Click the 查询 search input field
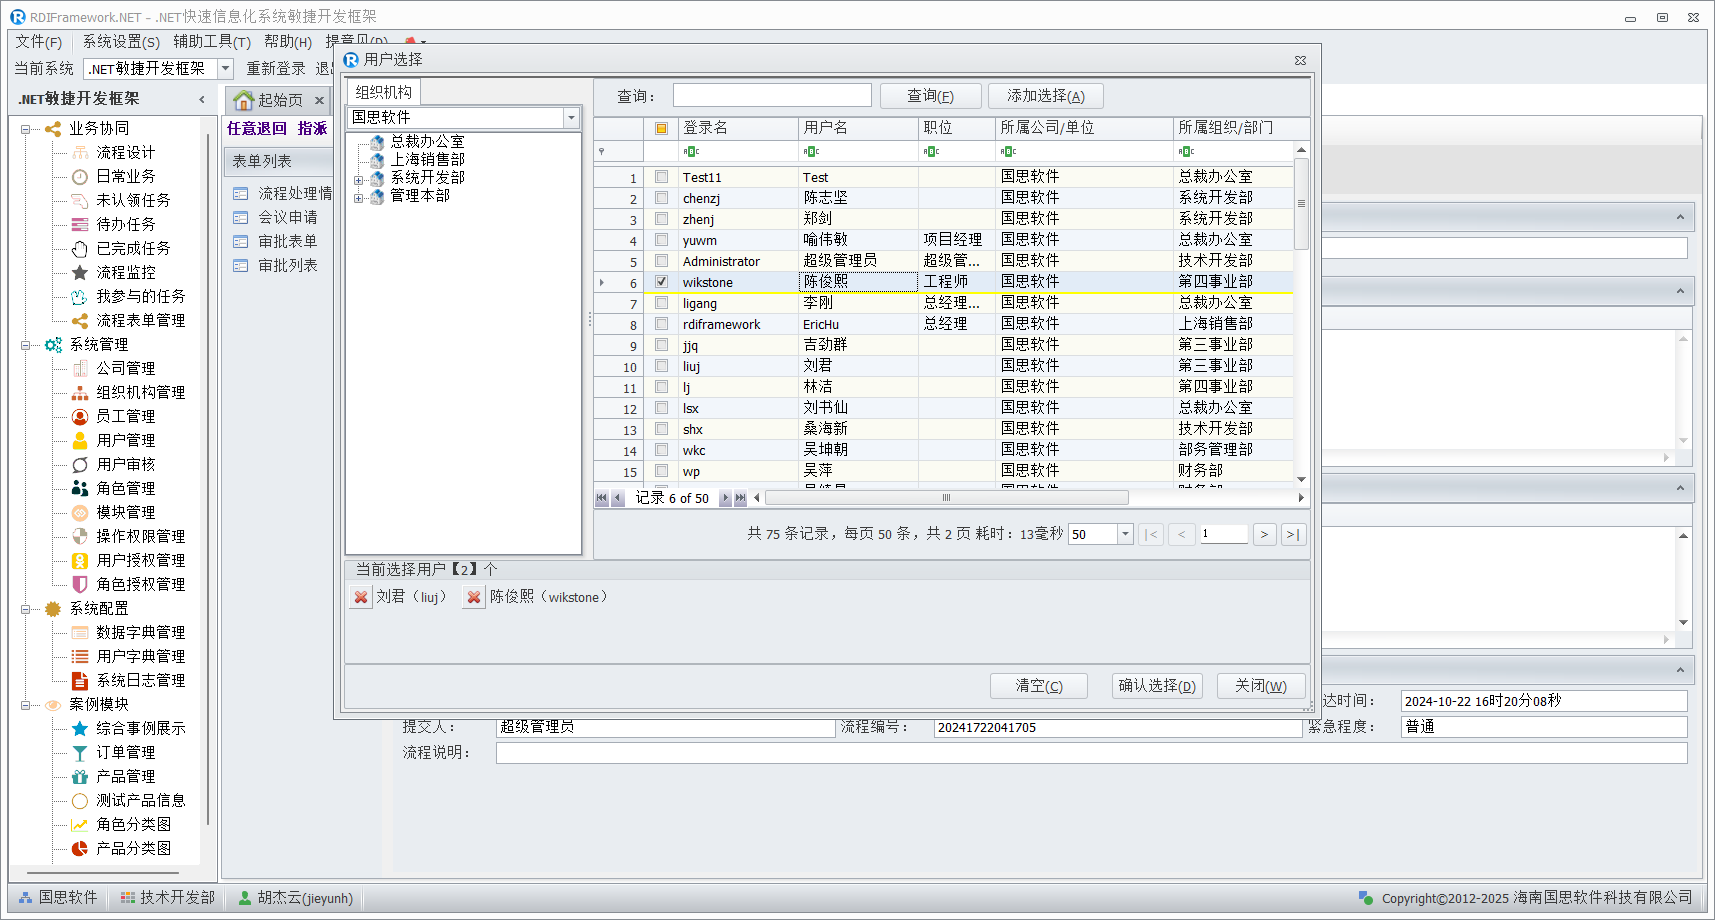The image size is (1715, 920). click(x=772, y=95)
